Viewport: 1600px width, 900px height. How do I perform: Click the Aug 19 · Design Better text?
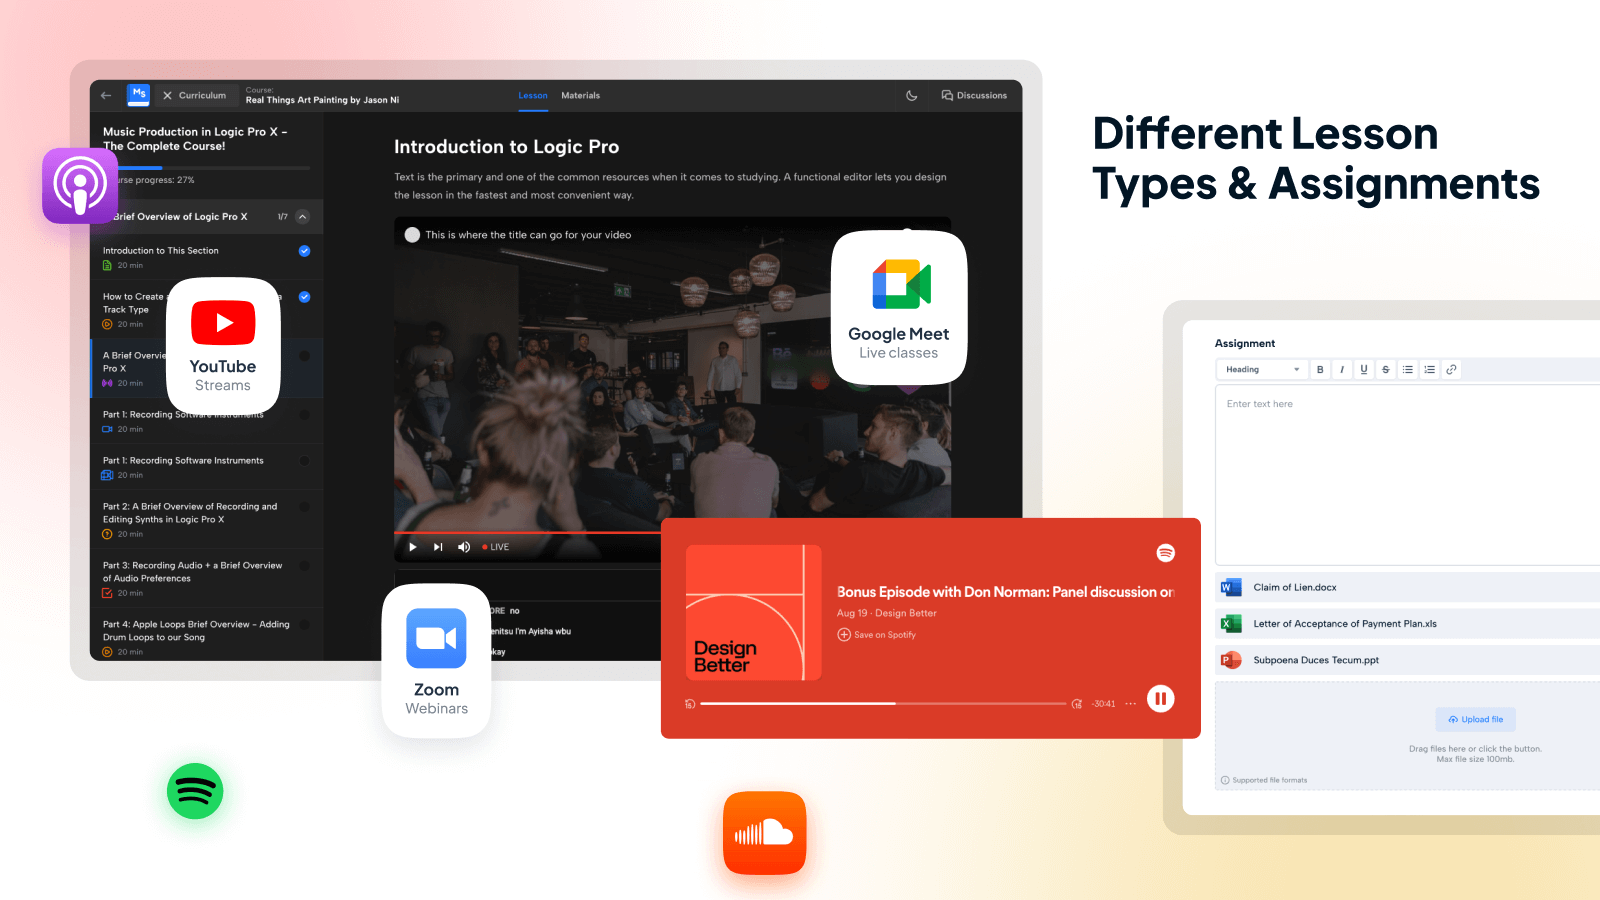(887, 614)
